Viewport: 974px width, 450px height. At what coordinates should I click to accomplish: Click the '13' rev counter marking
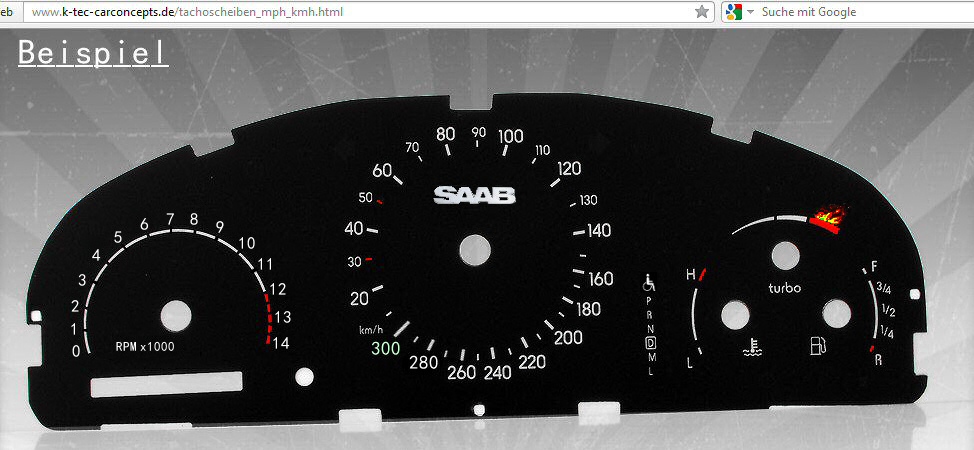tap(283, 318)
